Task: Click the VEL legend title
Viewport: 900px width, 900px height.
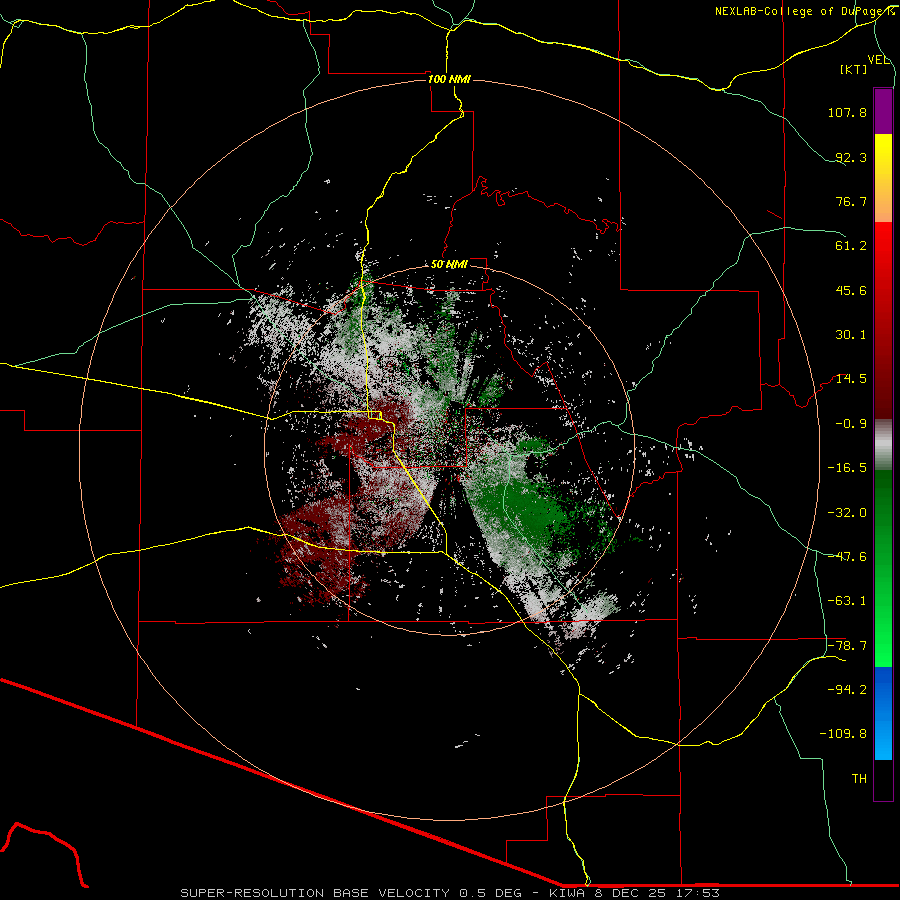Action: click(879, 60)
